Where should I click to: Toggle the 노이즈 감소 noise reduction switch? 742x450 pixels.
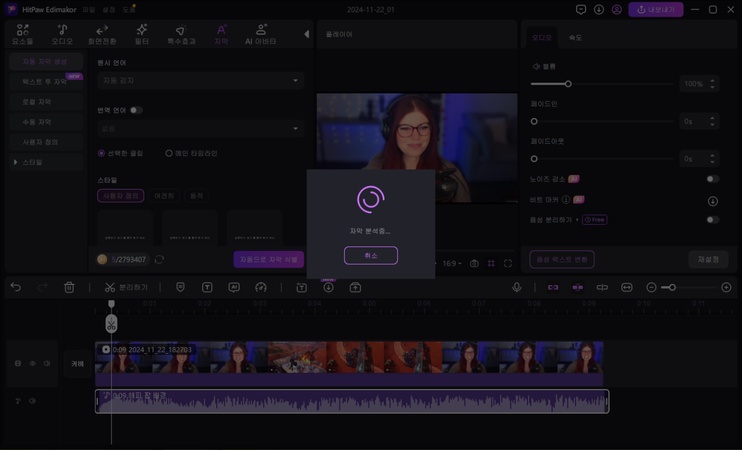click(712, 179)
